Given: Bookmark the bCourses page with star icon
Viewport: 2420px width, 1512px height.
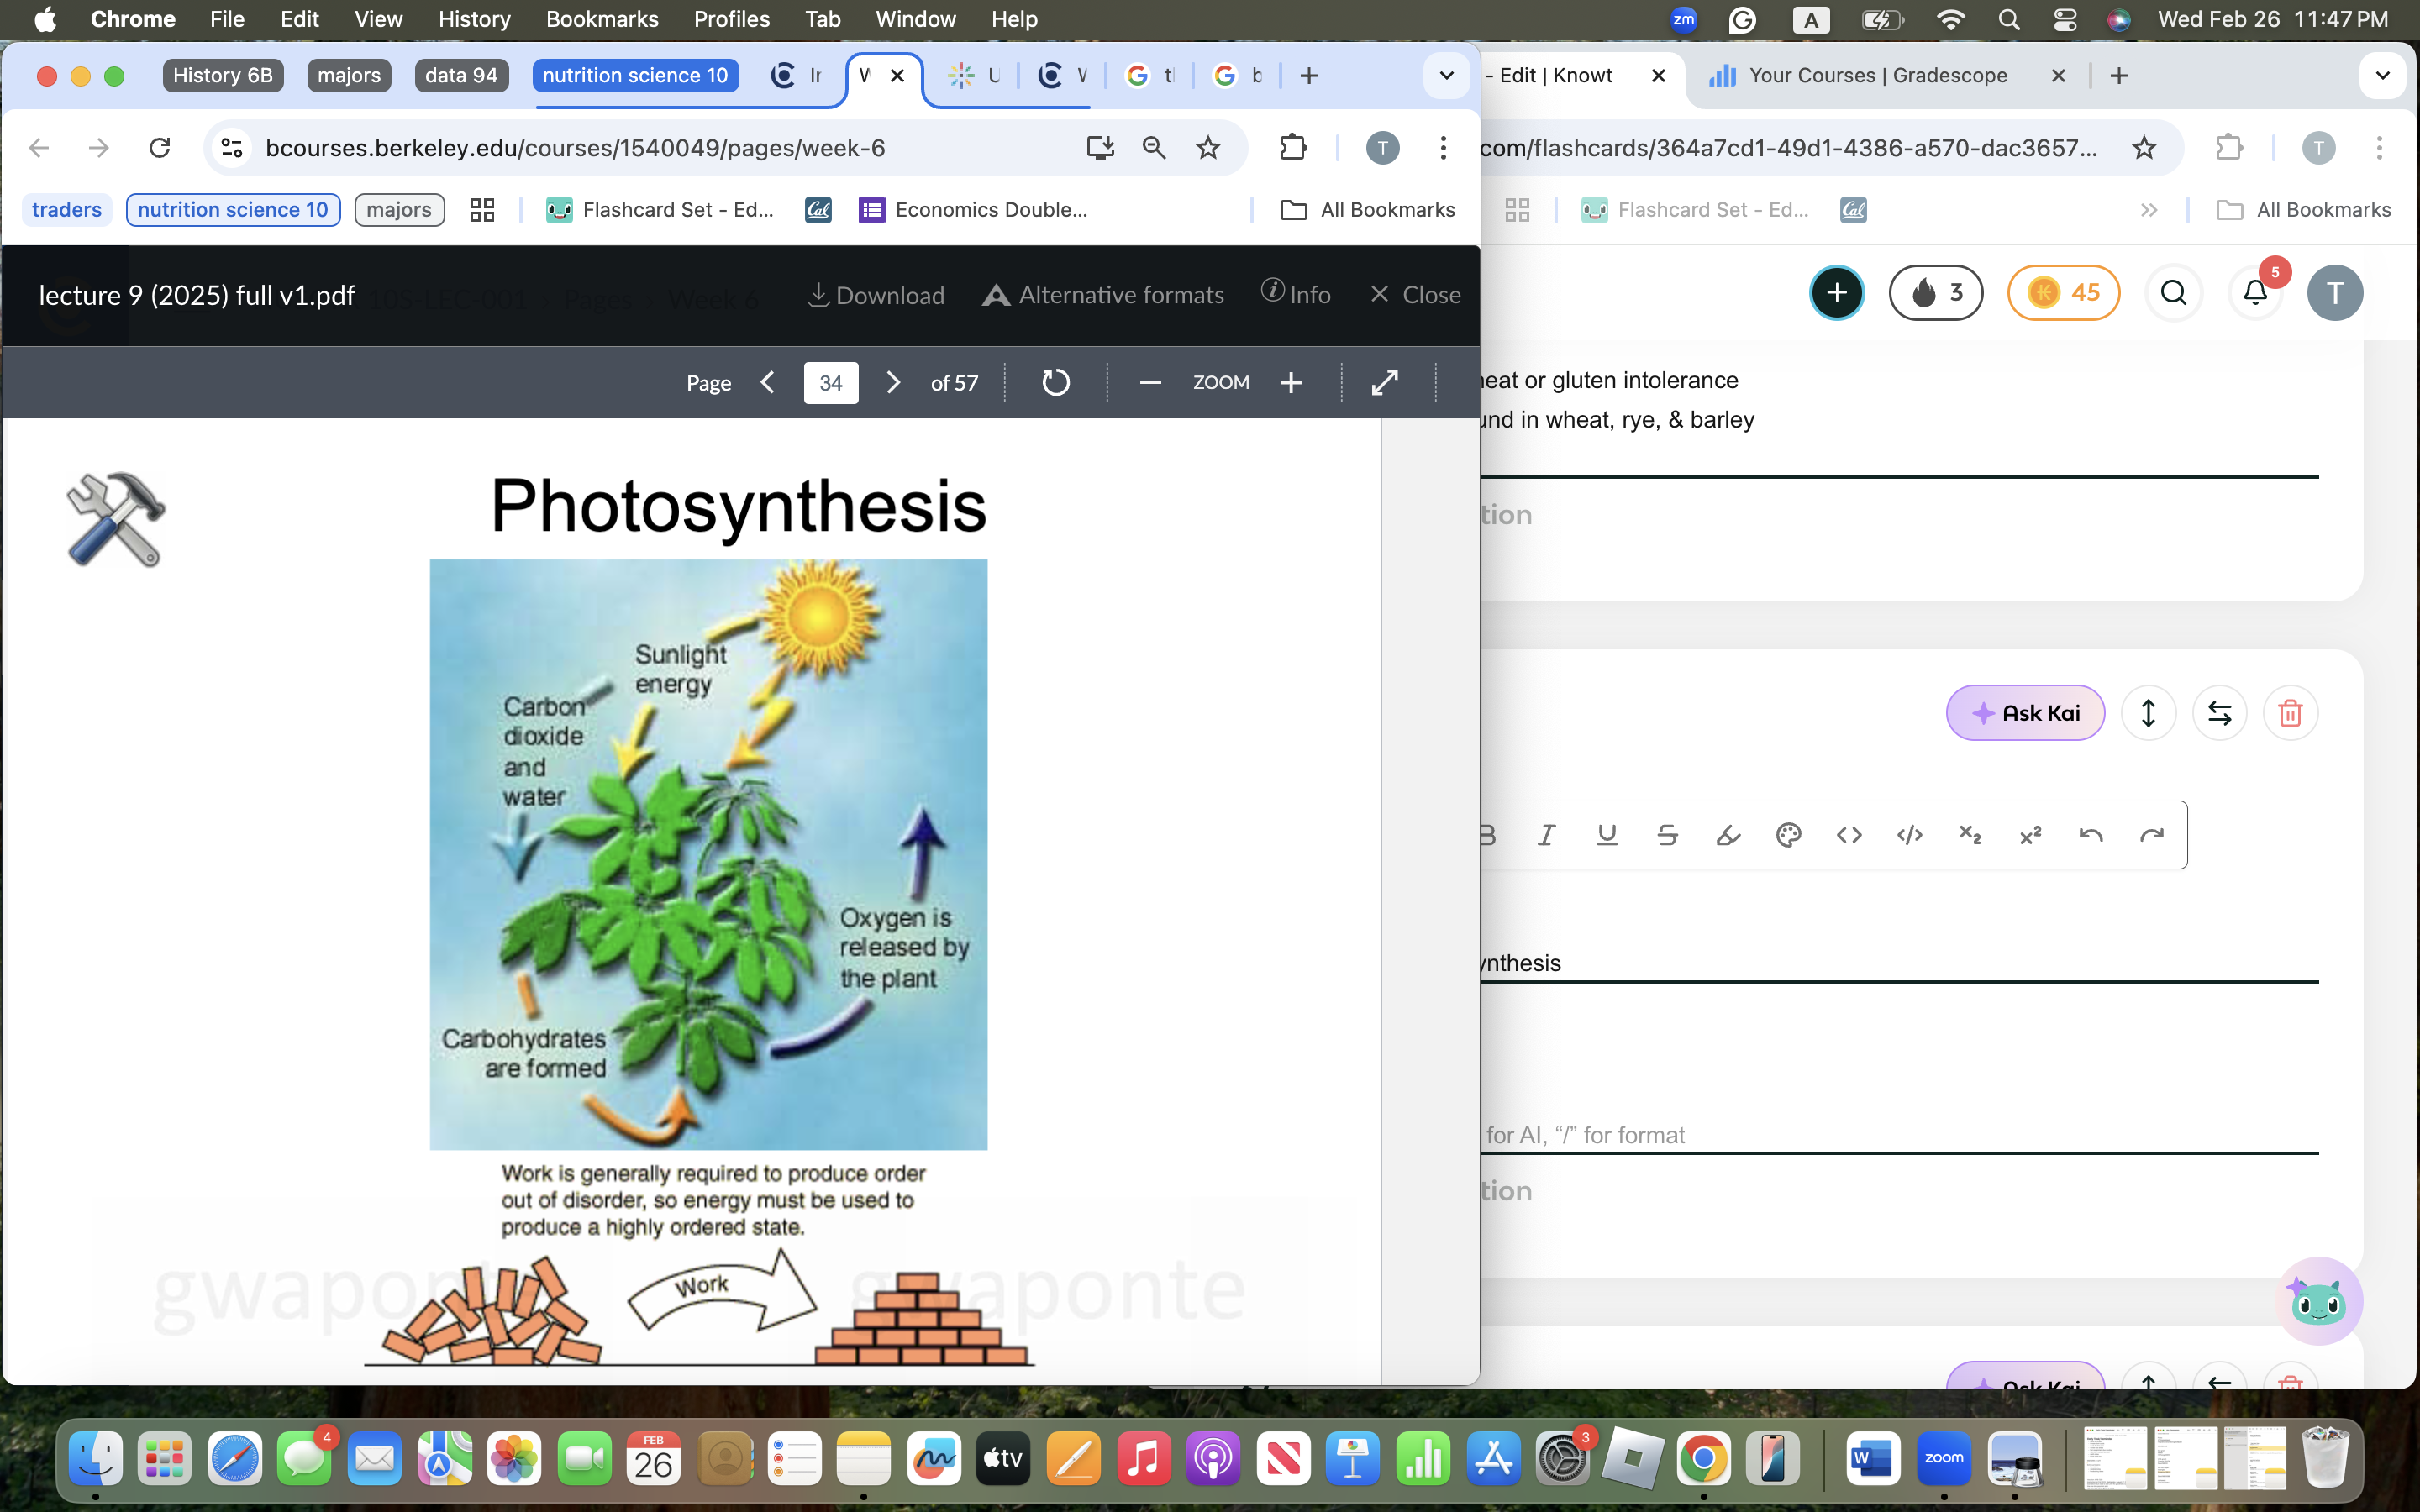Looking at the screenshot, I should click(x=1208, y=148).
